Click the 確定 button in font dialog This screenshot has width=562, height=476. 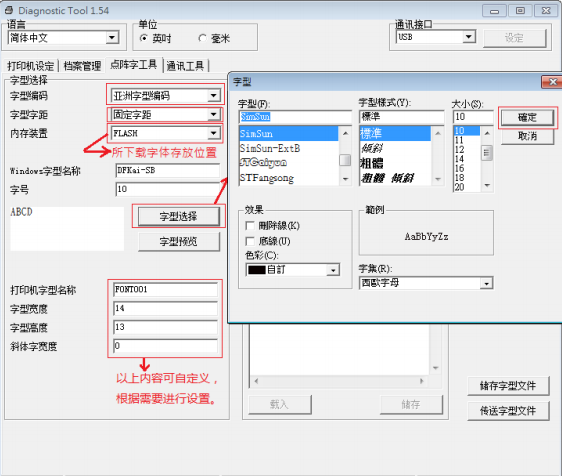click(x=527, y=117)
